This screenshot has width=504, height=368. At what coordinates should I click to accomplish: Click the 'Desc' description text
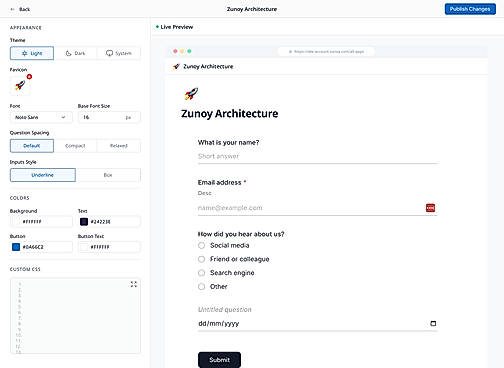(204, 193)
